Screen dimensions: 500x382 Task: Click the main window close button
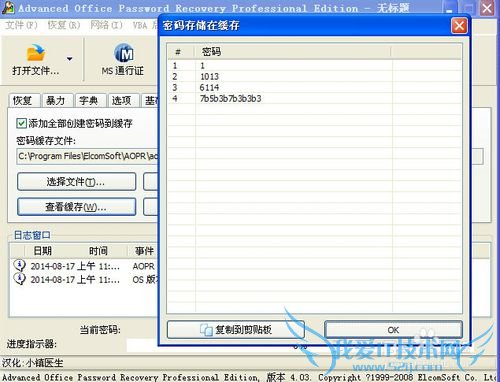coord(487,8)
